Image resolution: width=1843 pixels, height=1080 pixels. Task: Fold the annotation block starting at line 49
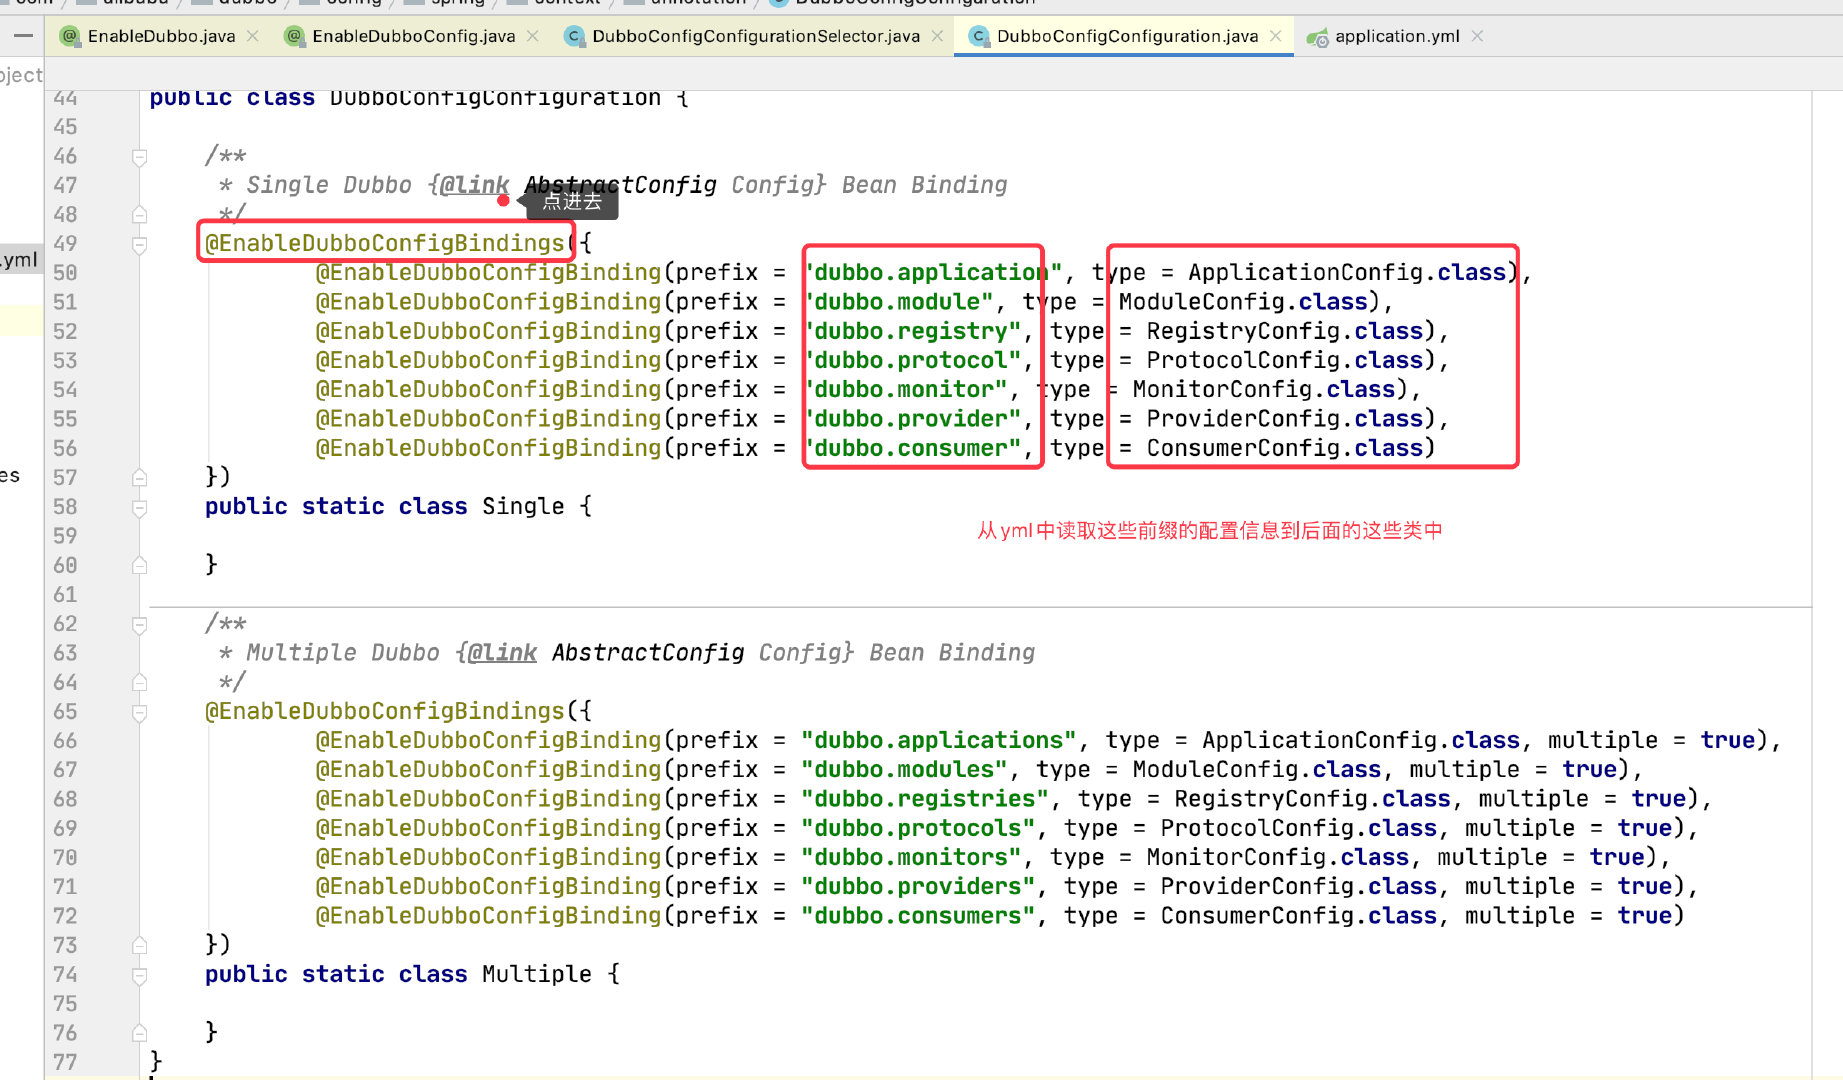pos(140,245)
